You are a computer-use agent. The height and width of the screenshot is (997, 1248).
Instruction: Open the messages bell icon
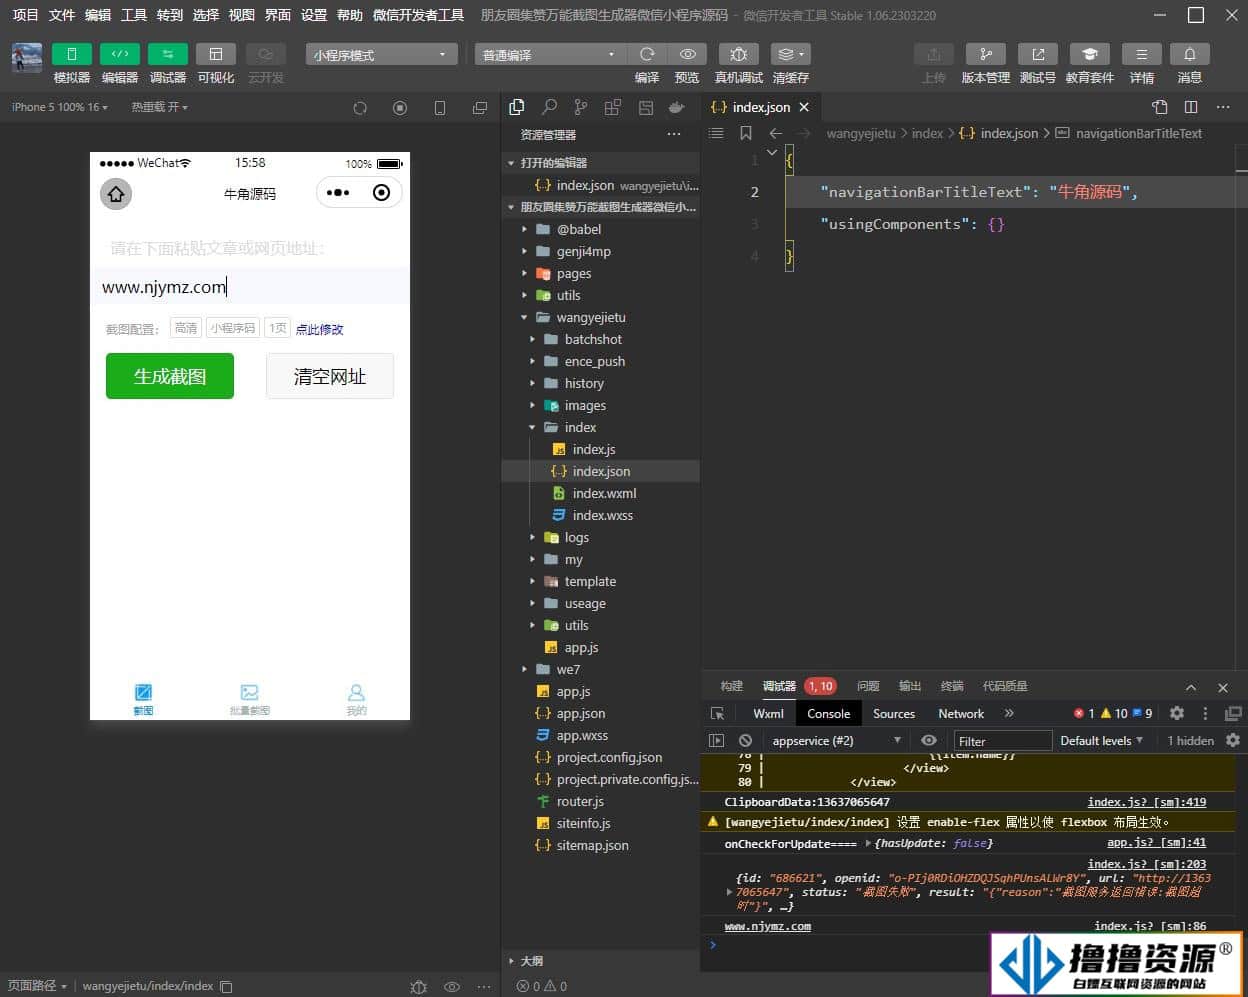[x=1190, y=54]
